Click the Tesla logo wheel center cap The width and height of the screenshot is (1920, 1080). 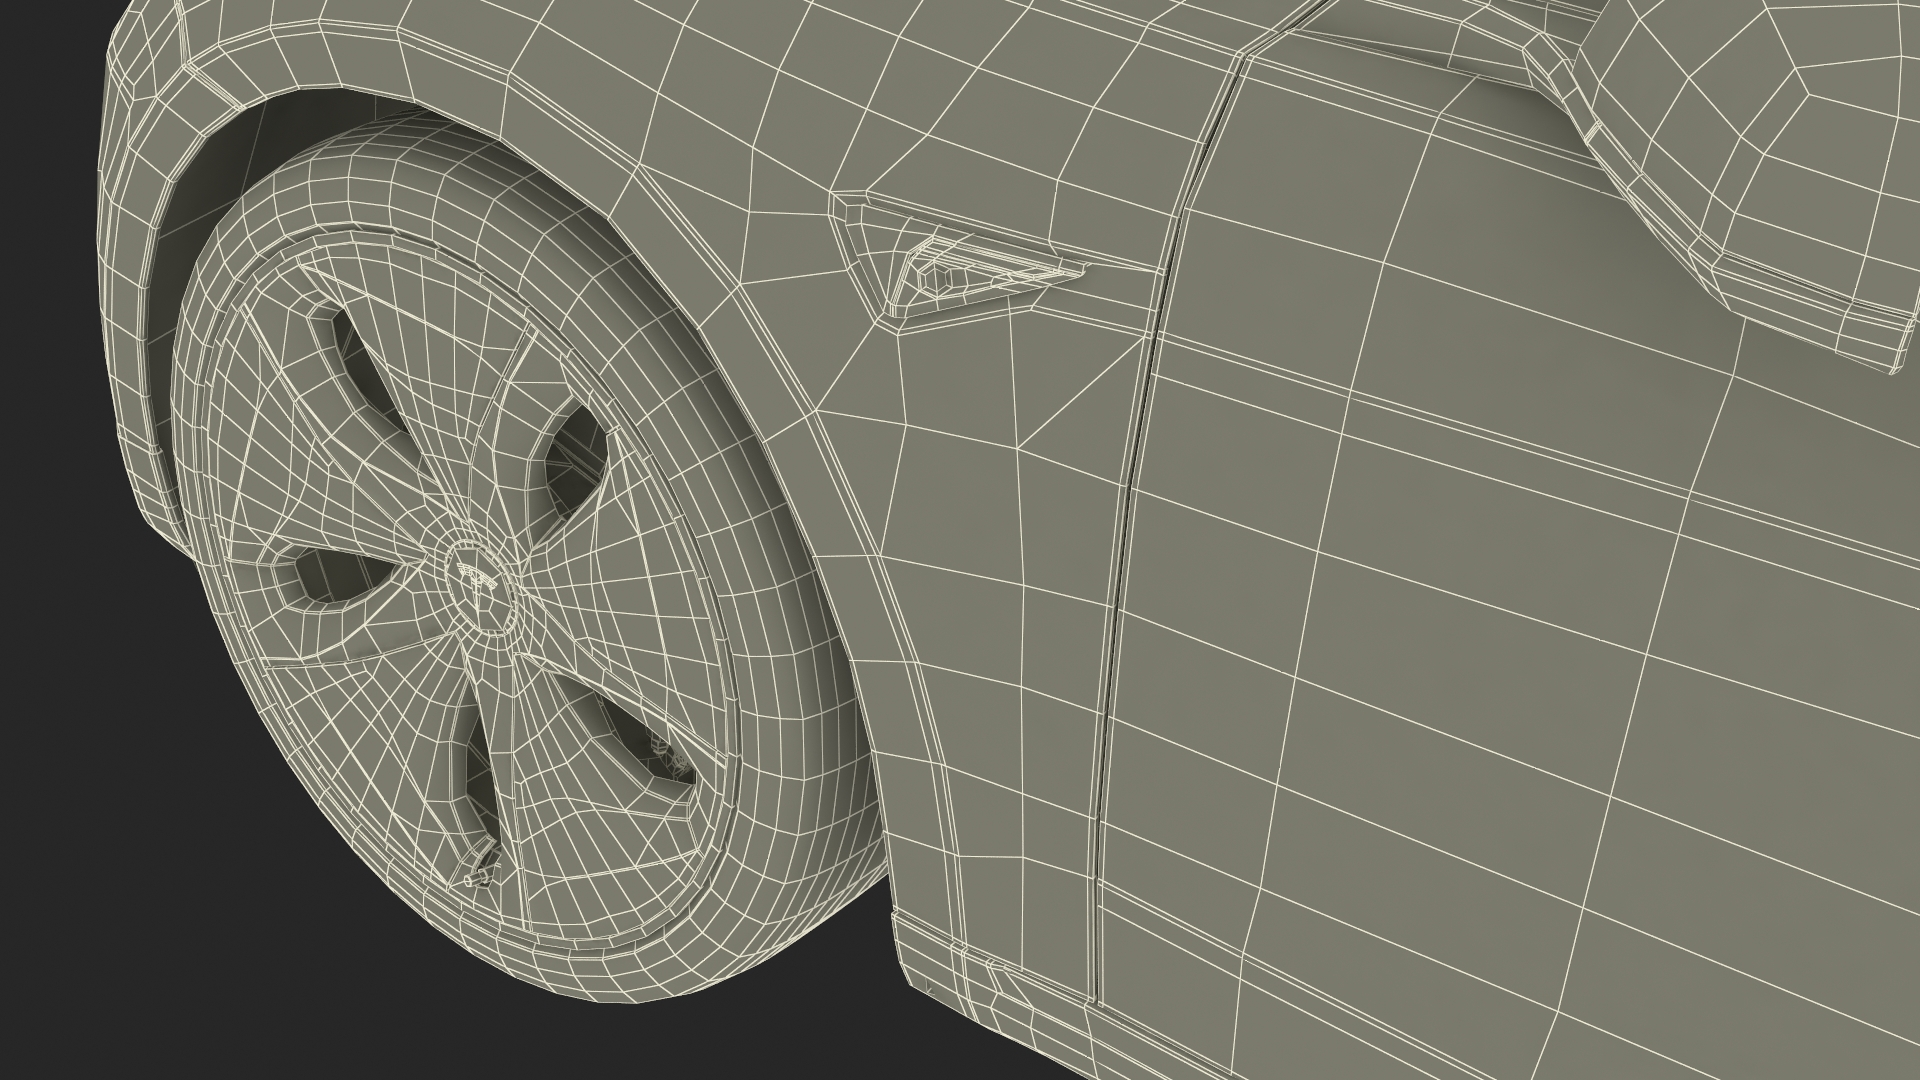pos(479,587)
